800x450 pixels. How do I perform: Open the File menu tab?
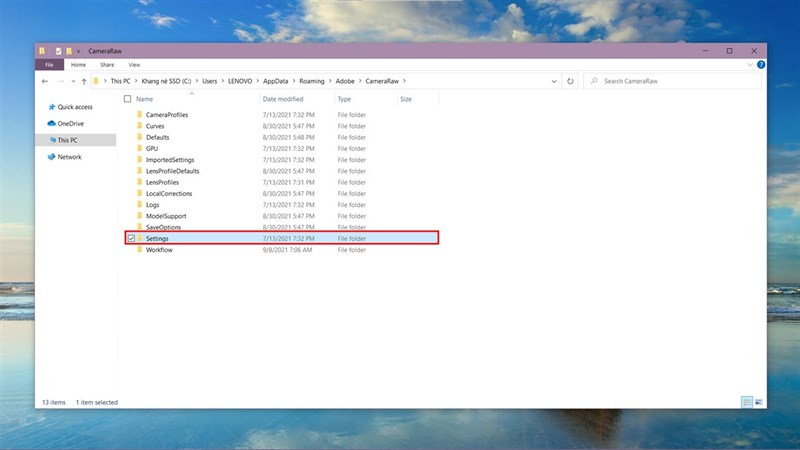click(x=49, y=65)
